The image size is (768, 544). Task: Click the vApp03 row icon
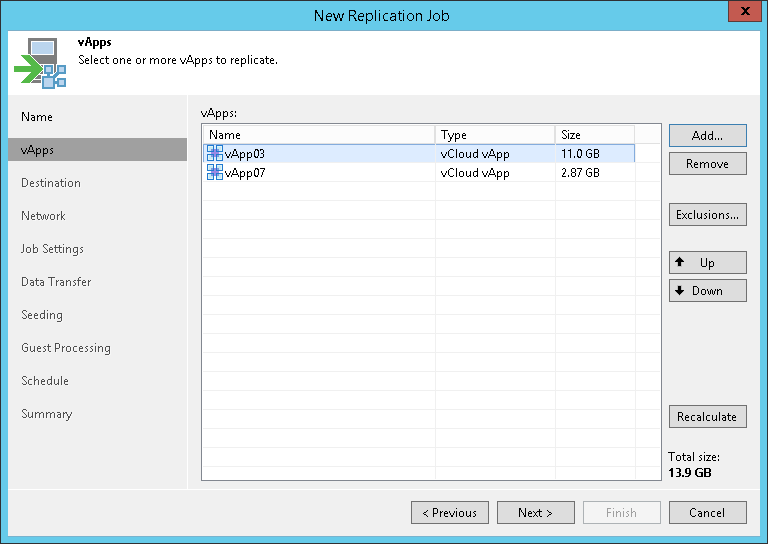coord(215,154)
